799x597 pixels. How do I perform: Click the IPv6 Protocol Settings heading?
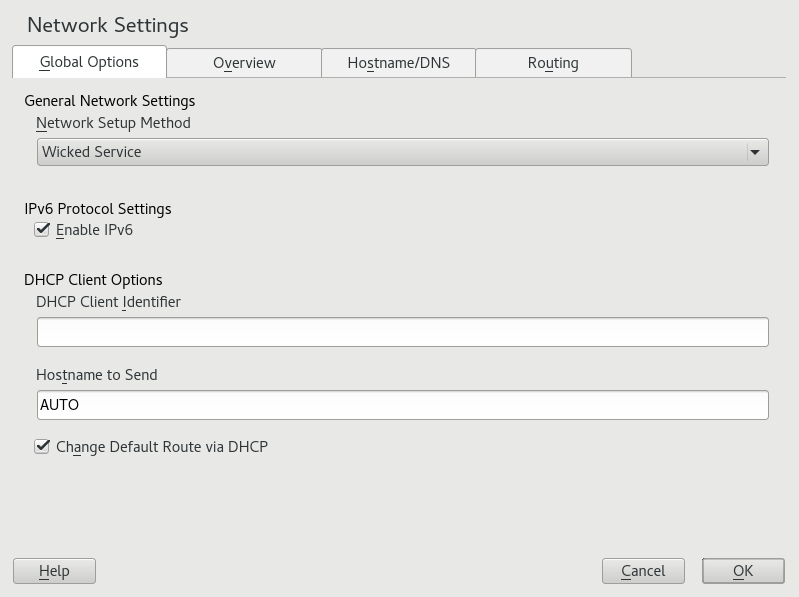(x=98, y=209)
